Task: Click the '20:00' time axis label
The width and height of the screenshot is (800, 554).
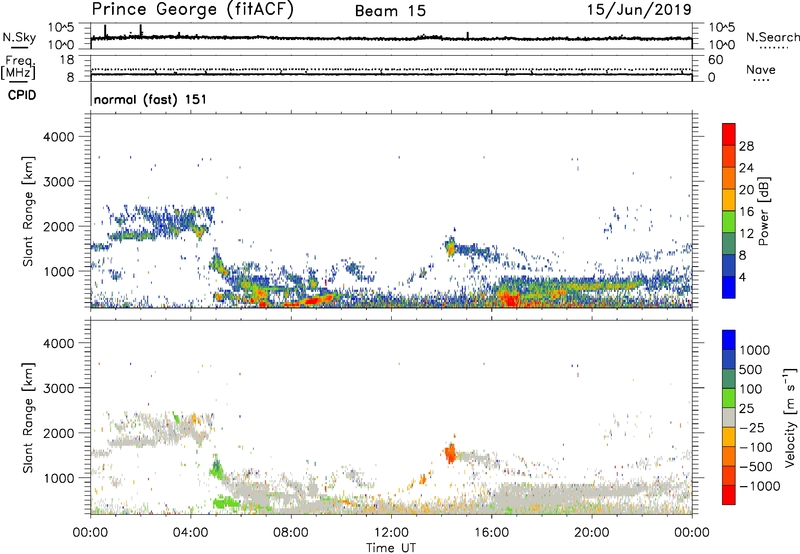Action: point(591,533)
